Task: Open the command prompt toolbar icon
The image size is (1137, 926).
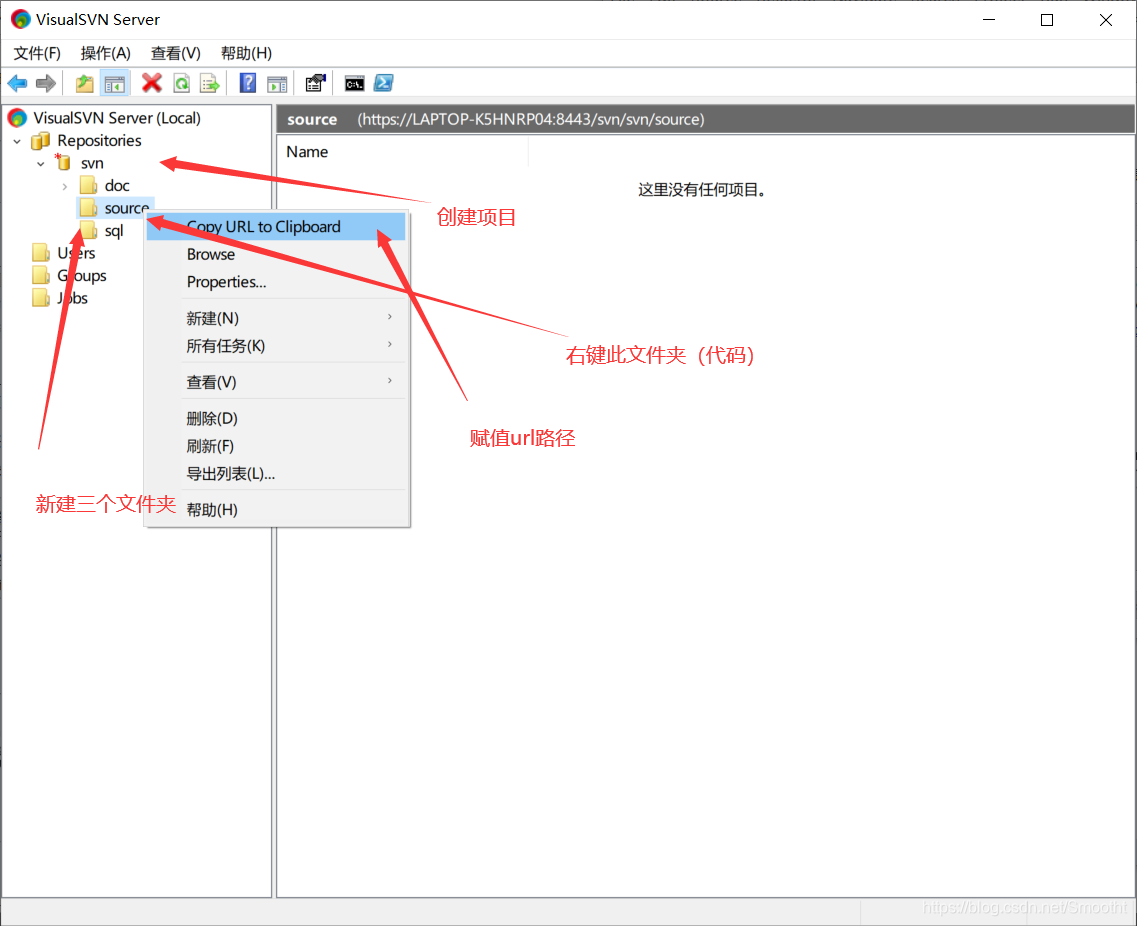Action: (355, 83)
